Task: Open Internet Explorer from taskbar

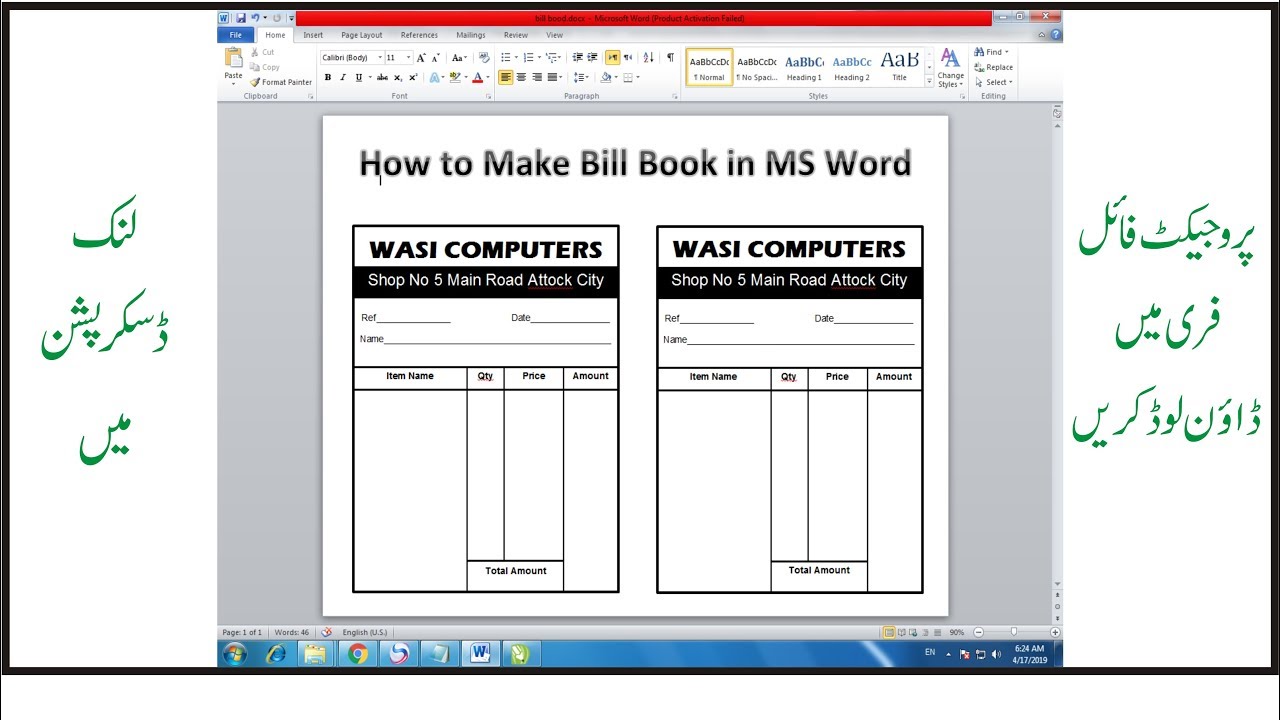Action: (275, 654)
